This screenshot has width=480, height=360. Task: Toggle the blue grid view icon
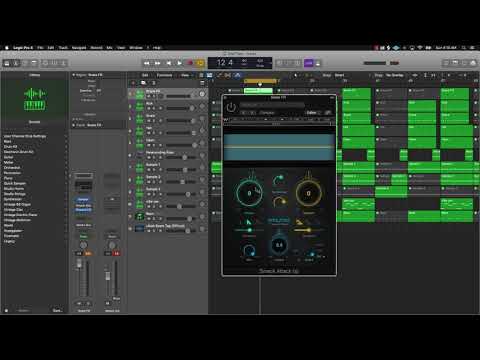click(210, 75)
